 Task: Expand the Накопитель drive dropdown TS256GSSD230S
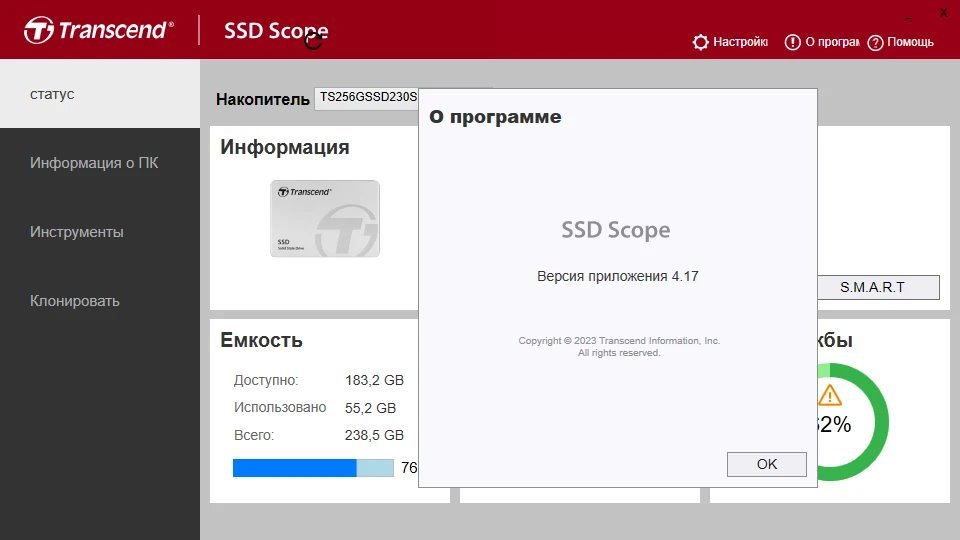coord(366,98)
